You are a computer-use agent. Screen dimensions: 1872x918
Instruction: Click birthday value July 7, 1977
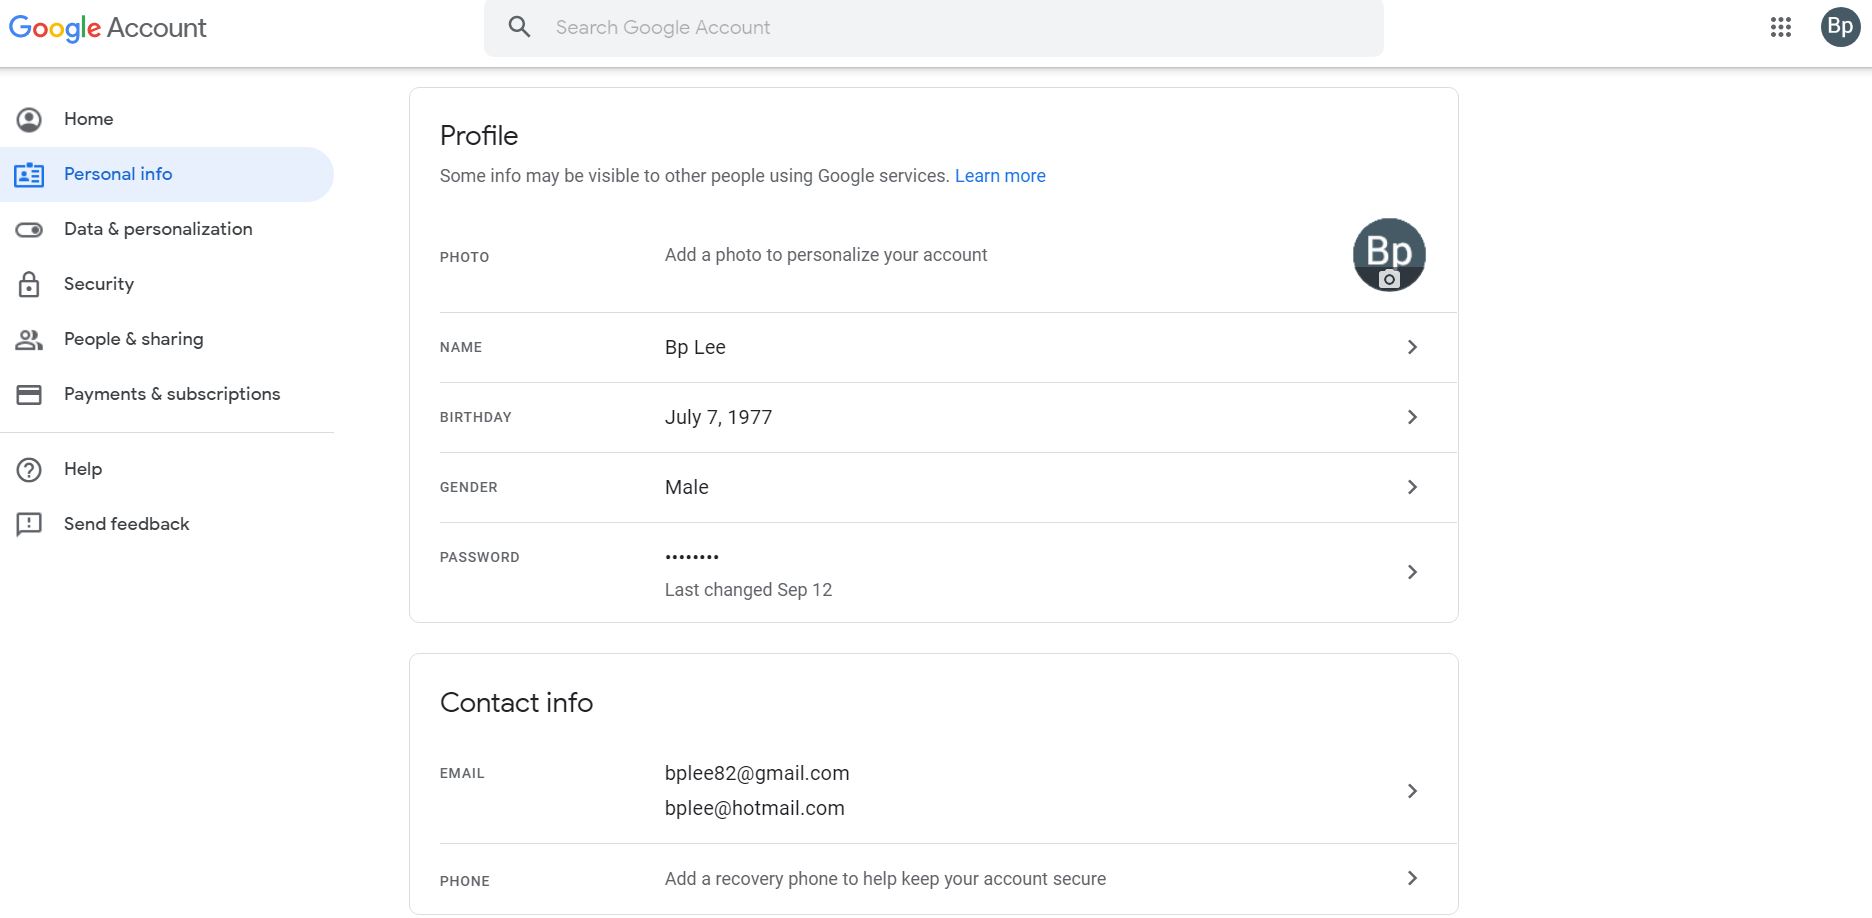click(x=718, y=417)
